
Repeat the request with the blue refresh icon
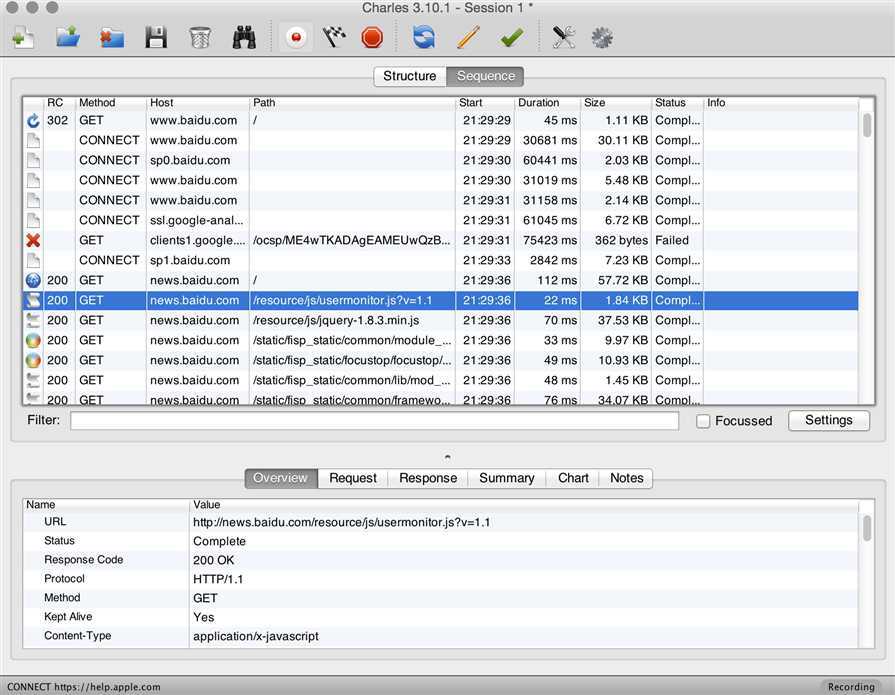[x=424, y=38]
